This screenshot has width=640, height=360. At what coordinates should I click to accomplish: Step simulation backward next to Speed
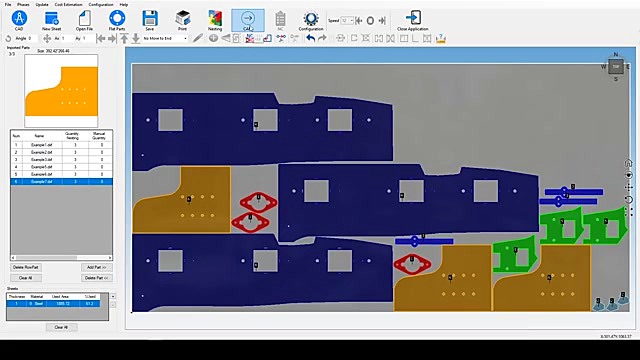(x=359, y=20)
